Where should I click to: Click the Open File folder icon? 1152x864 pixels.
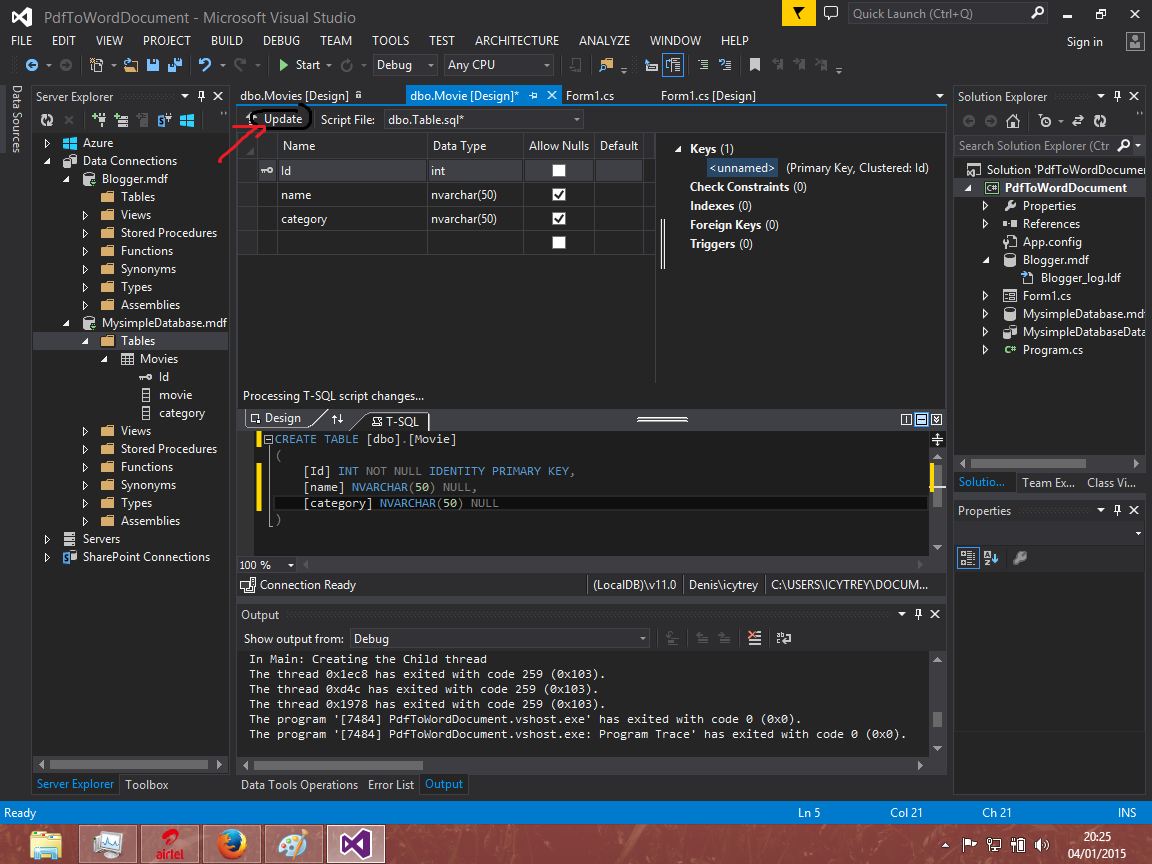[131, 65]
